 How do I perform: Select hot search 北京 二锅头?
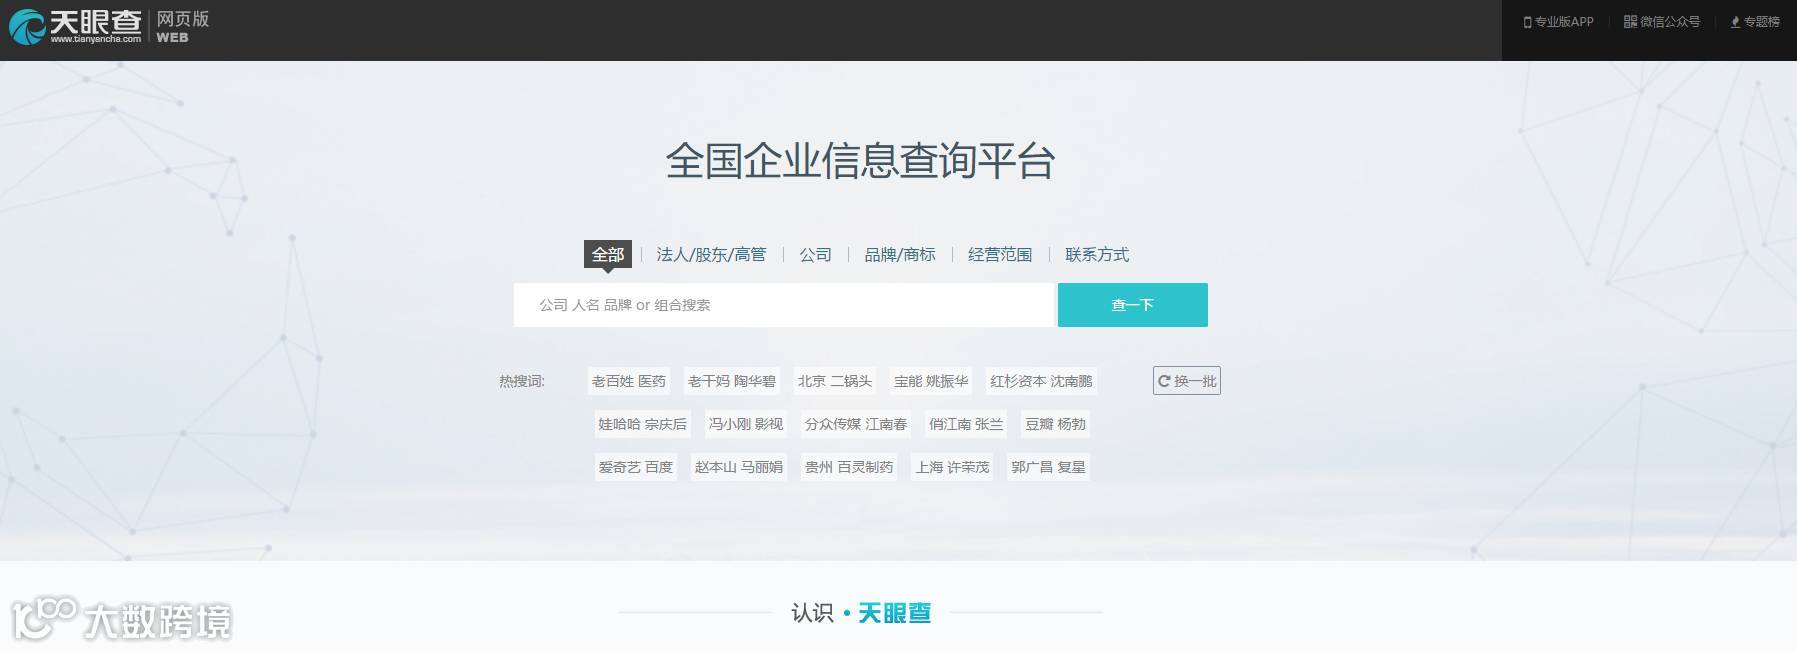835,381
